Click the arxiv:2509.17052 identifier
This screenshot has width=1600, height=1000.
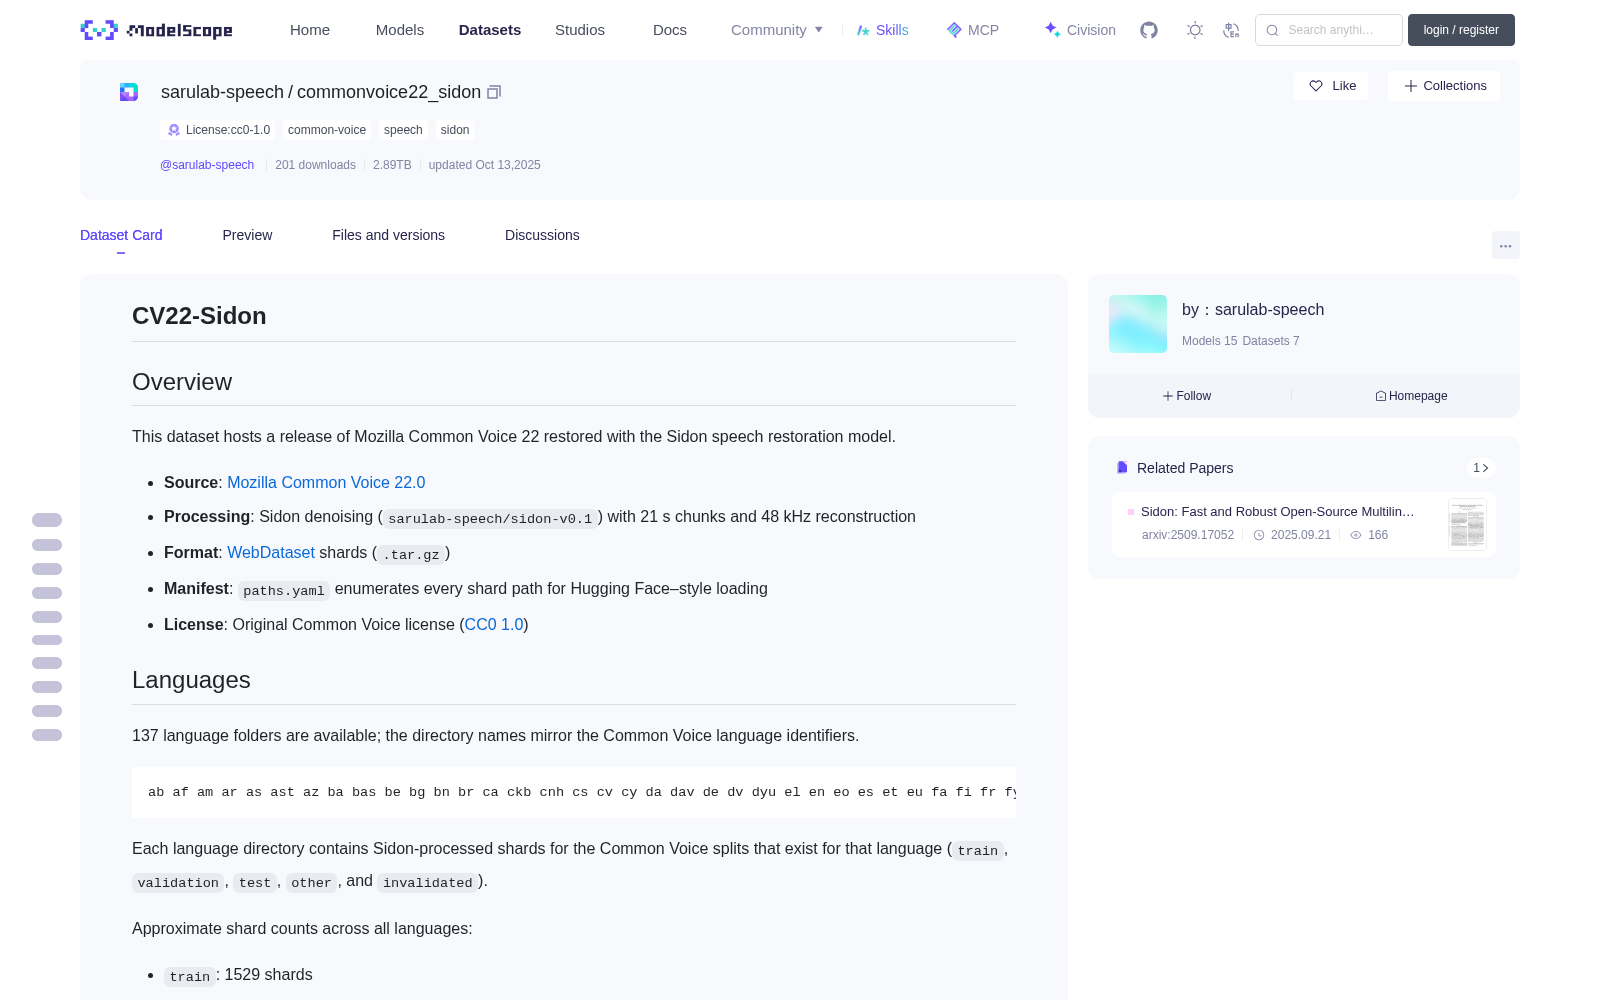[x=1188, y=535]
